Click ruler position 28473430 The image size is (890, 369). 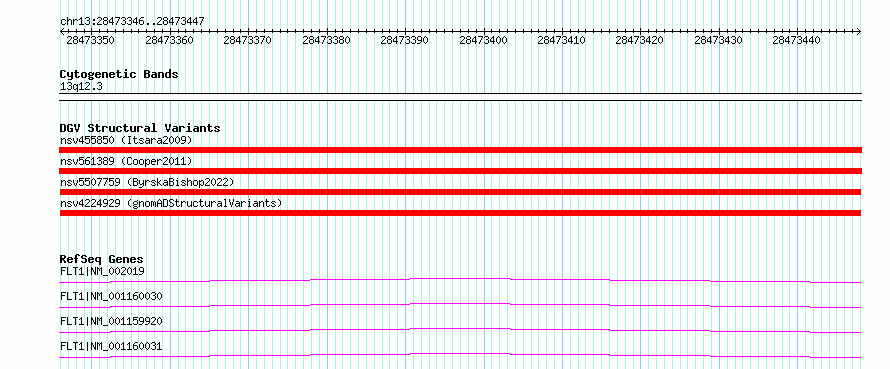click(719, 40)
